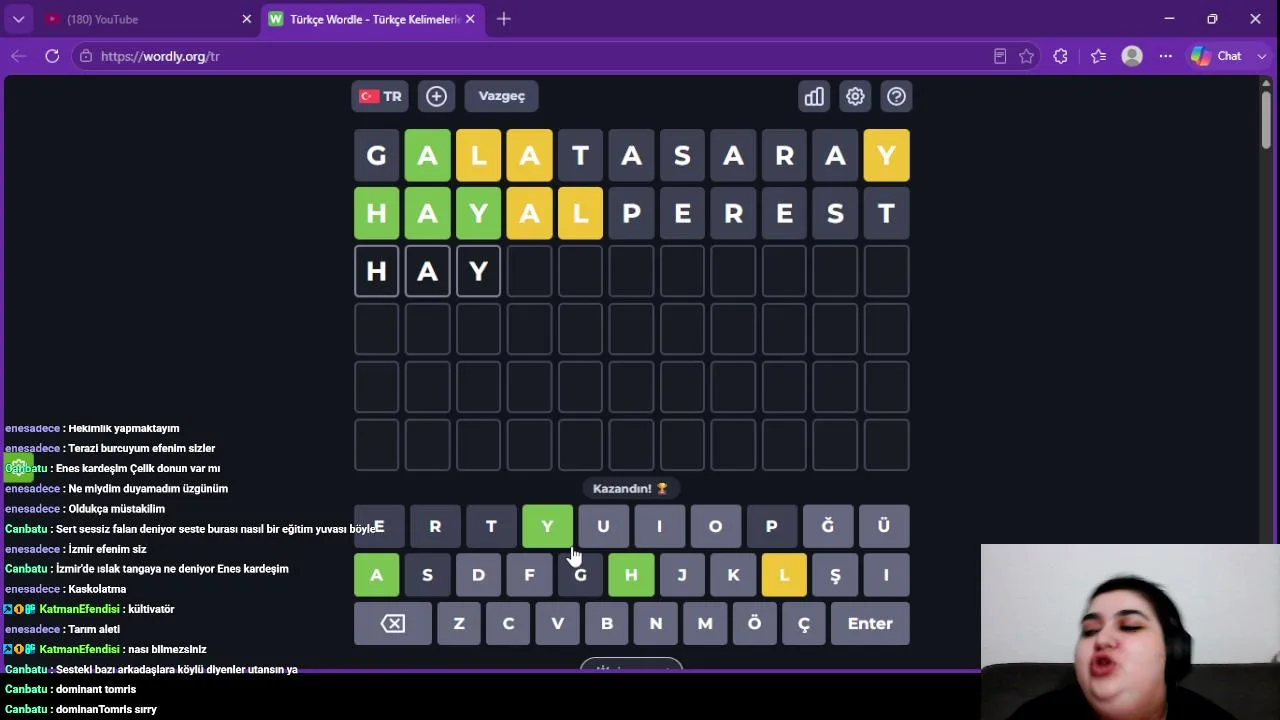The height and width of the screenshot is (720, 1280).
Task: Tap the F key on game keyboard
Action: pos(529,575)
